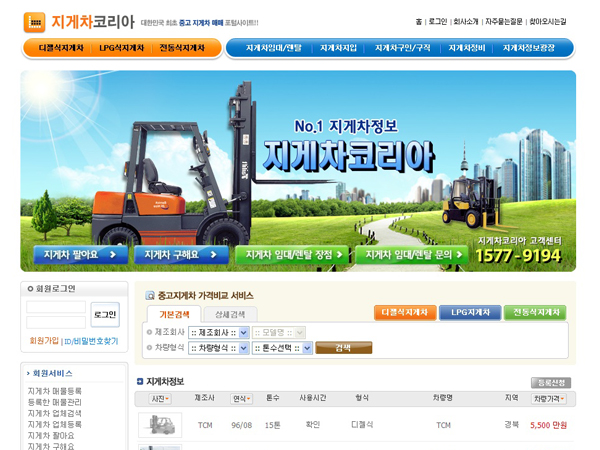Switch to the 상세검색 tab
Image resolution: width=600 pixels, height=450 pixels.
229,314
